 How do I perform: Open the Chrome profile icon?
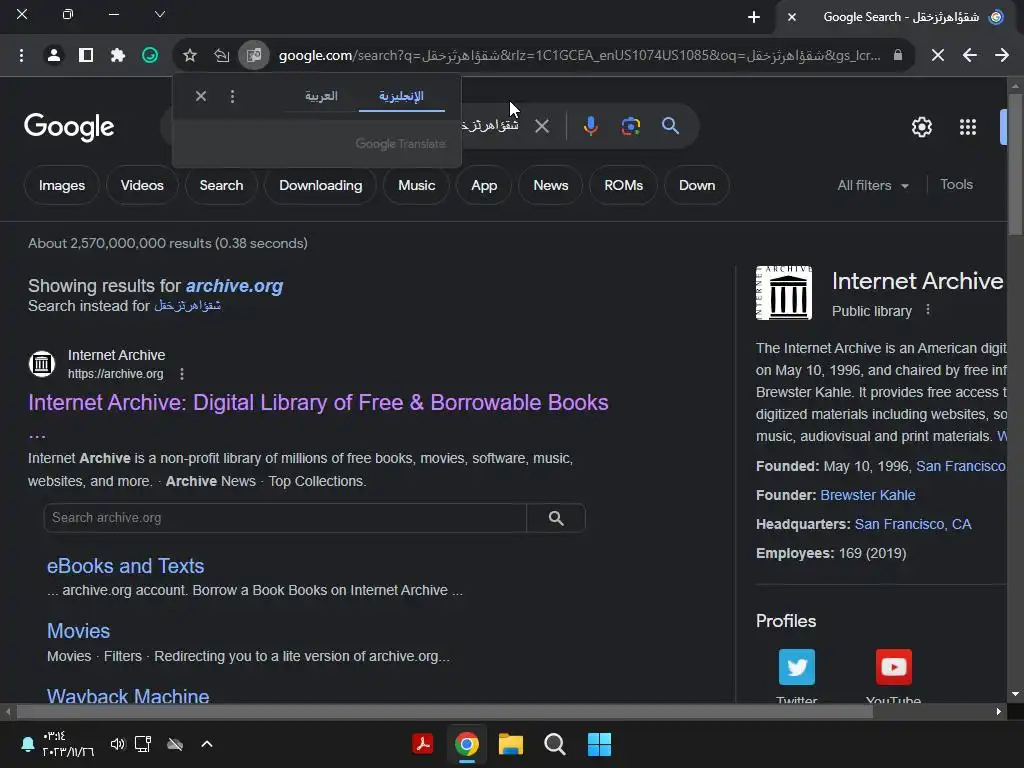54,56
